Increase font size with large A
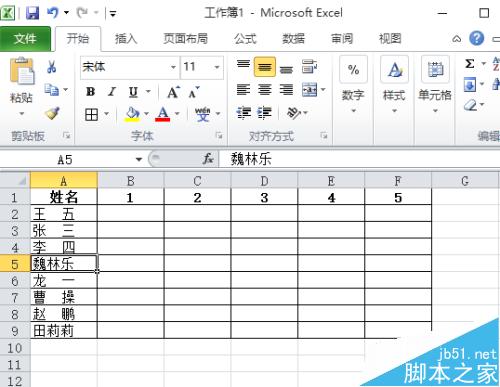The height and width of the screenshot is (387, 500). tap(174, 92)
